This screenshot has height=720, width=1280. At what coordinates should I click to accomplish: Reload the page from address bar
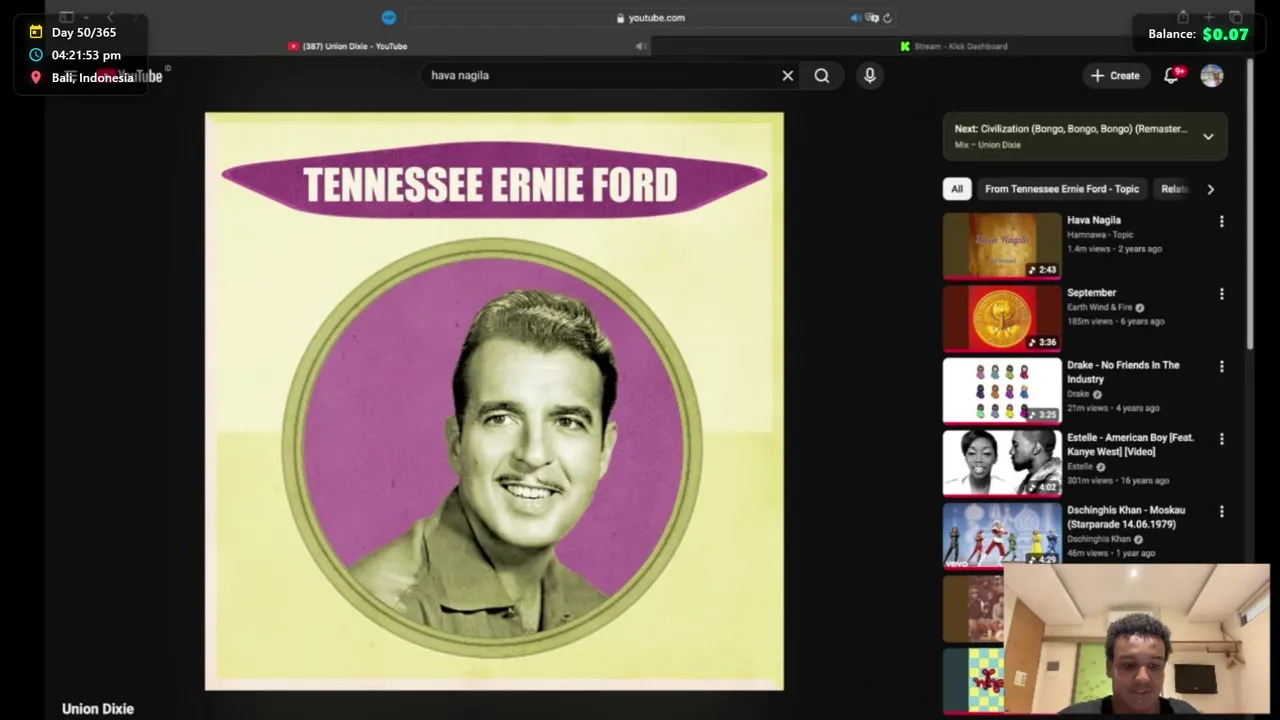click(887, 17)
